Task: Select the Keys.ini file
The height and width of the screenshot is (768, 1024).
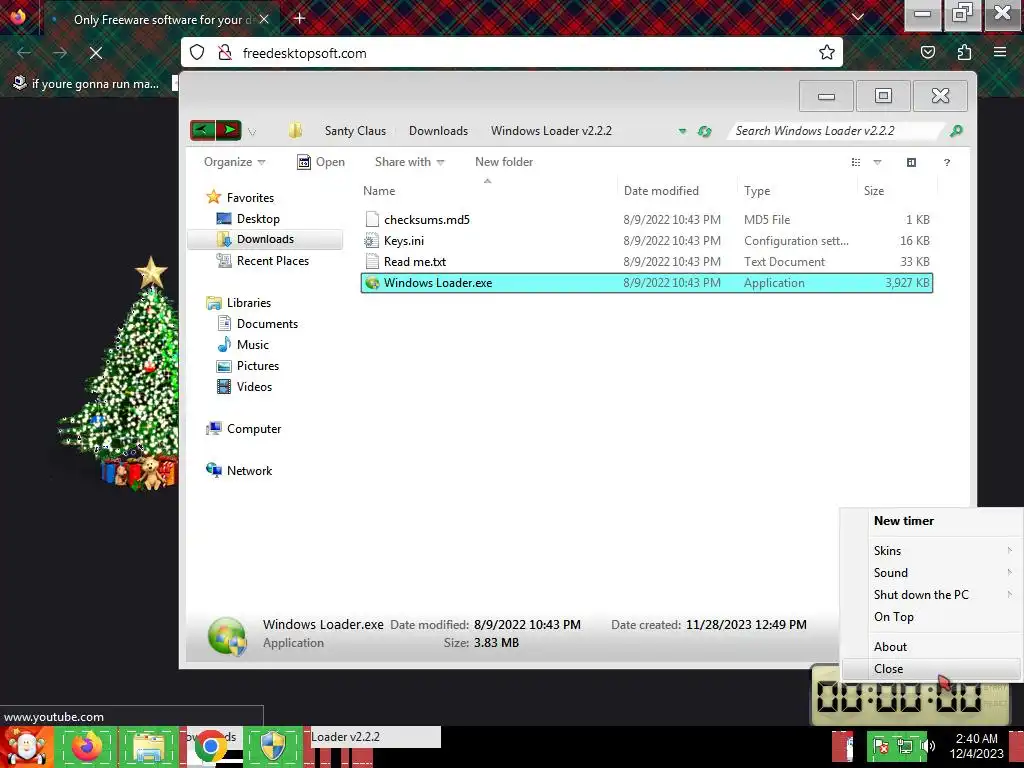Action: (x=647, y=240)
